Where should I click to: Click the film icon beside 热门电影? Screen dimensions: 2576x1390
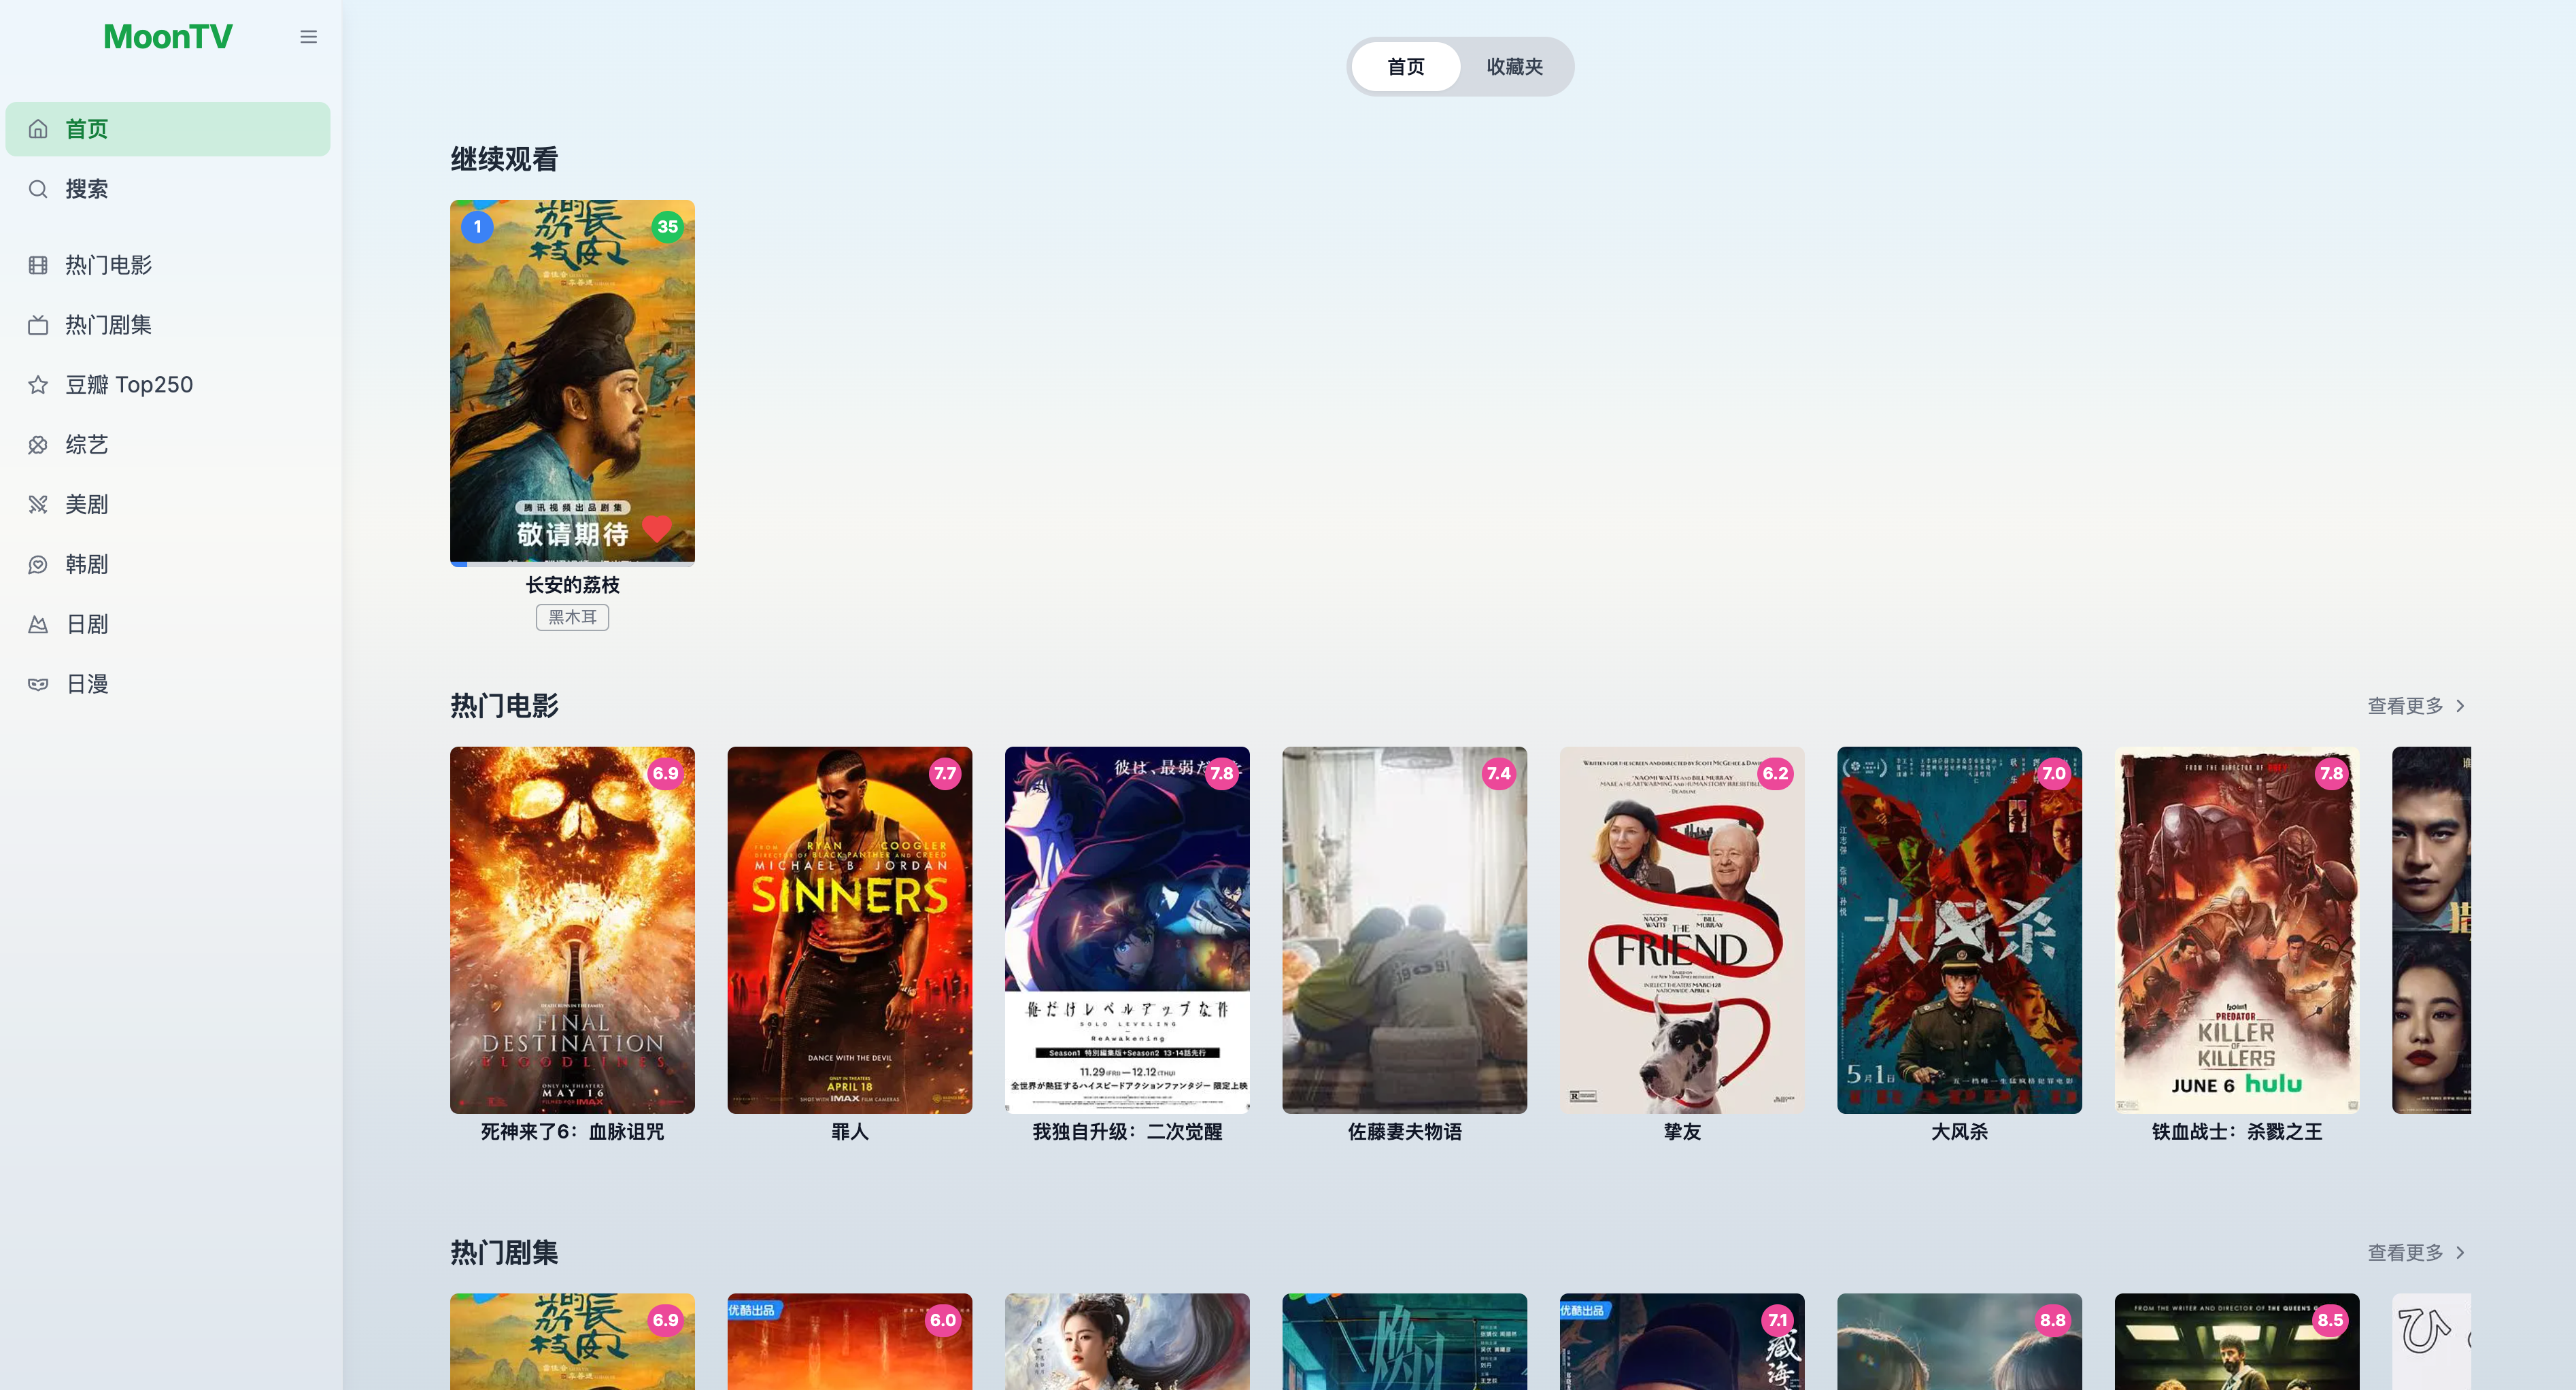click(38, 265)
